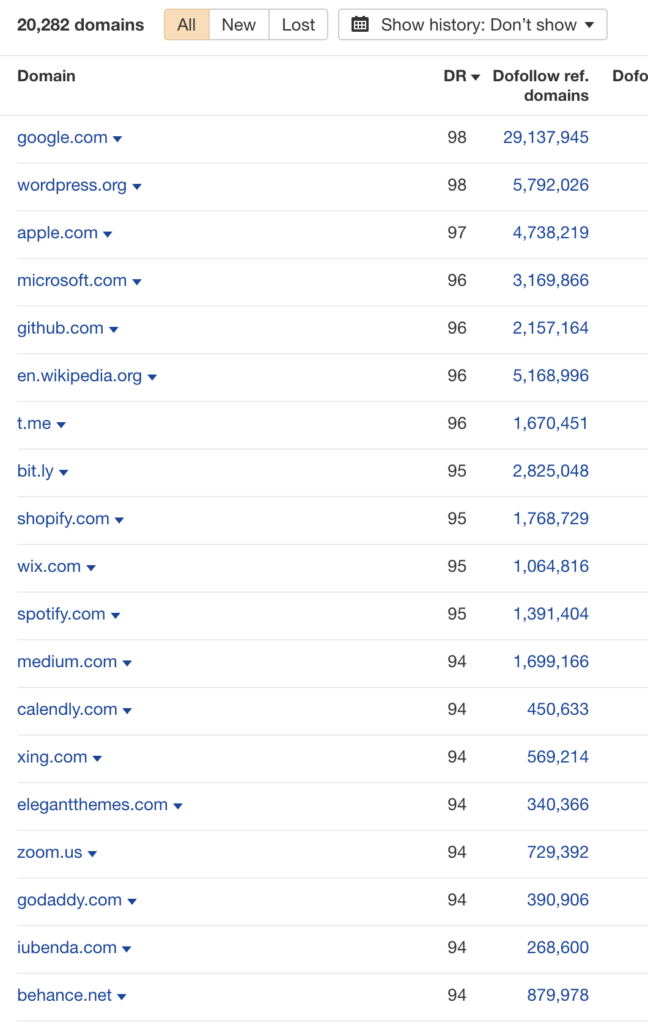The height and width of the screenshot is (1024, 648).
Task: Open the zoom.us domain link
Action: [50, 853]
